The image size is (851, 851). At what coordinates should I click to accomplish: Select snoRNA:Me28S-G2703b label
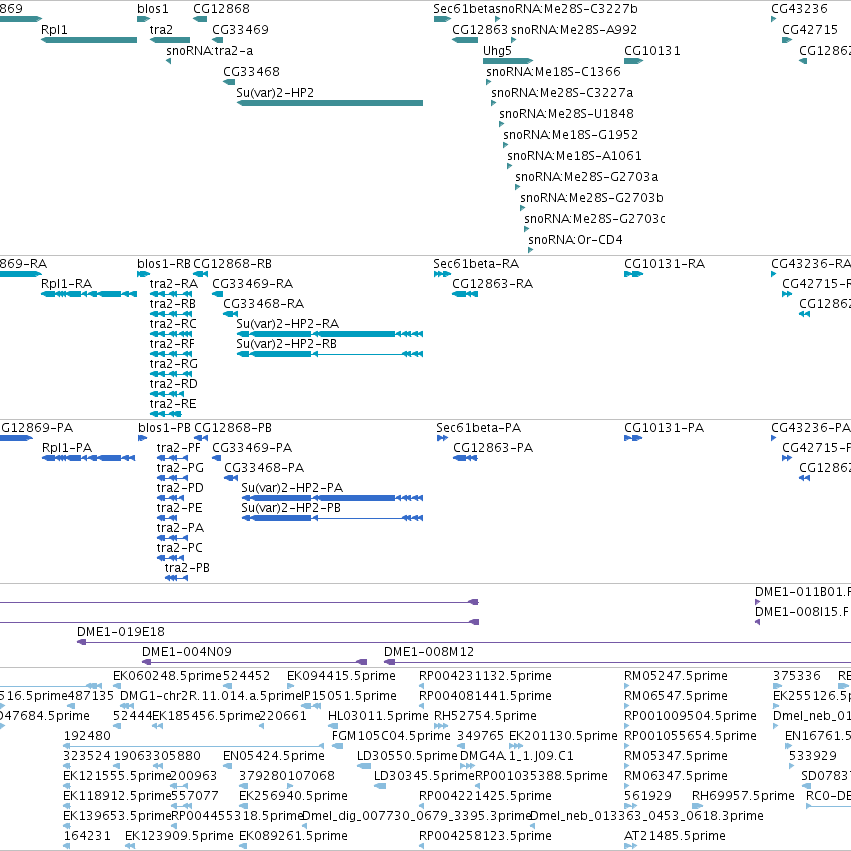pyautogui.click(x=592, y=198)
